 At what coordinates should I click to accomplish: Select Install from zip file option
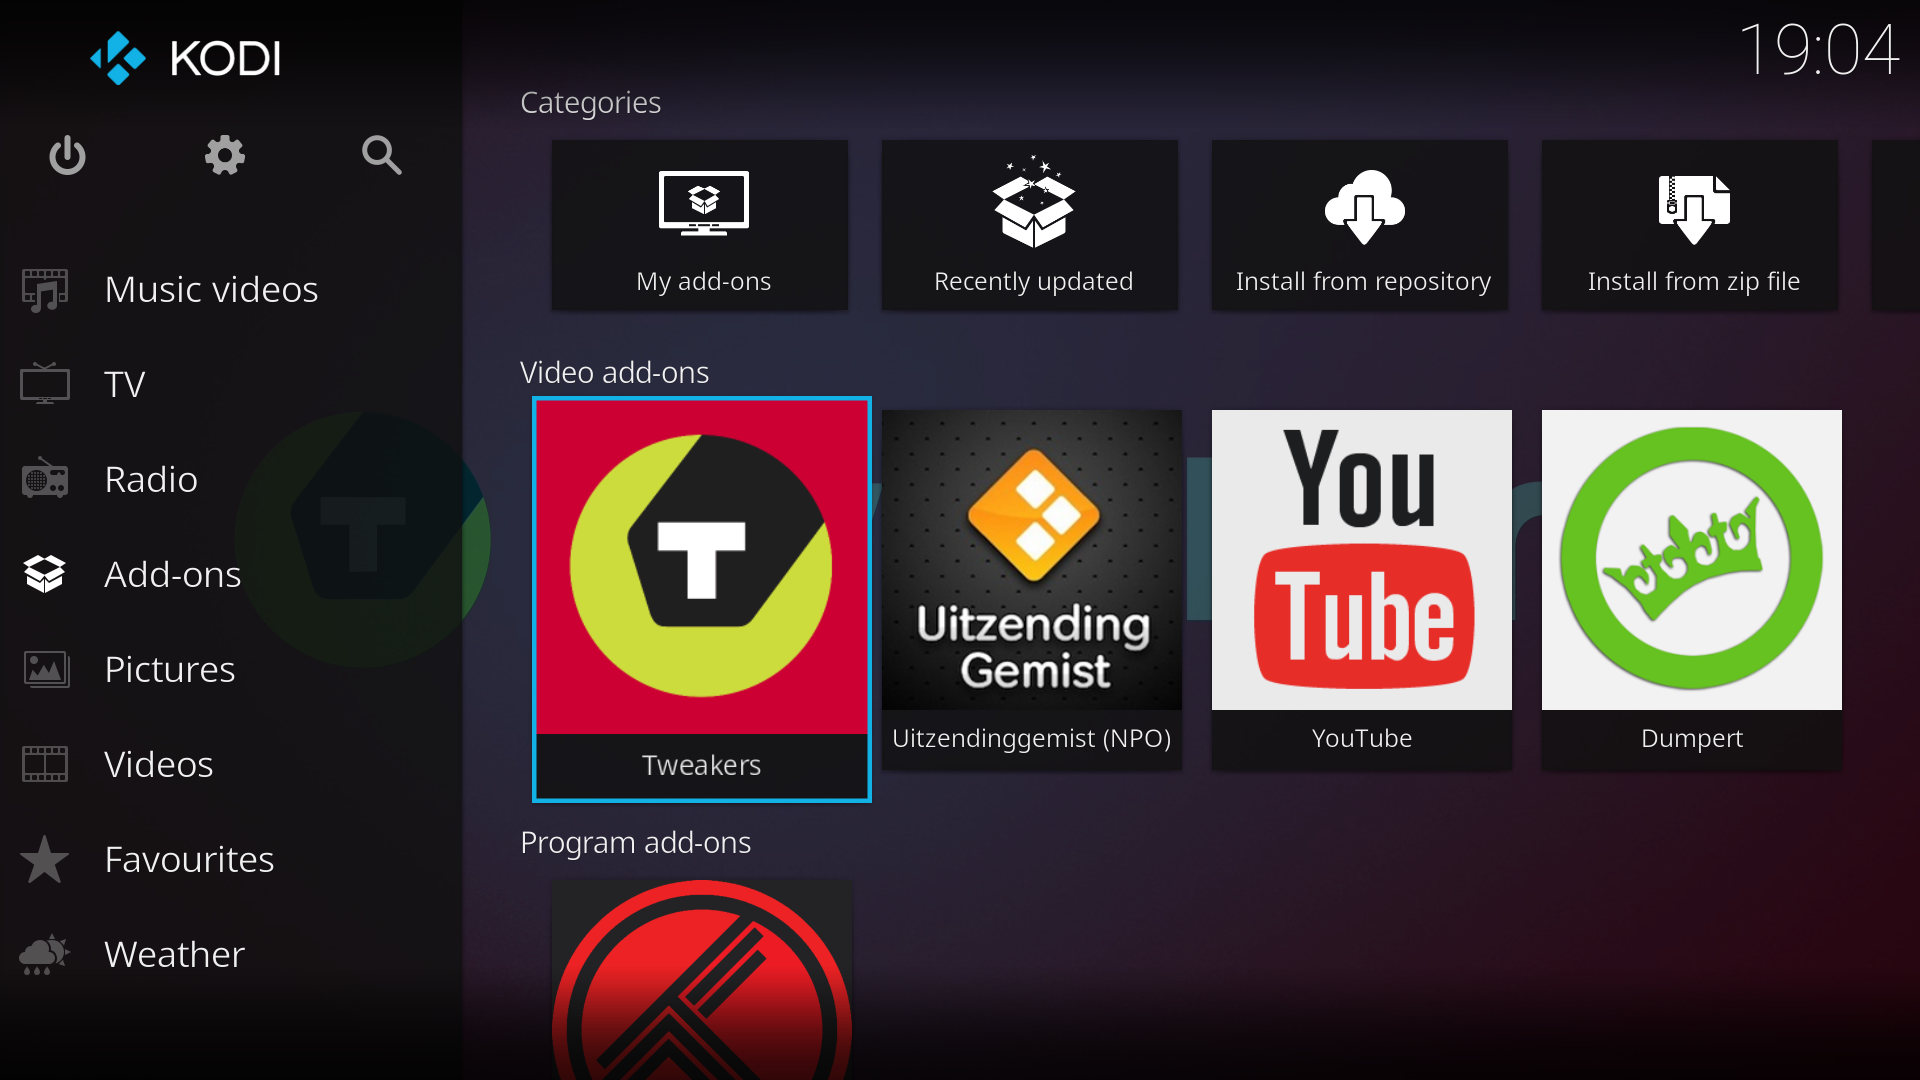point(1695,224)
